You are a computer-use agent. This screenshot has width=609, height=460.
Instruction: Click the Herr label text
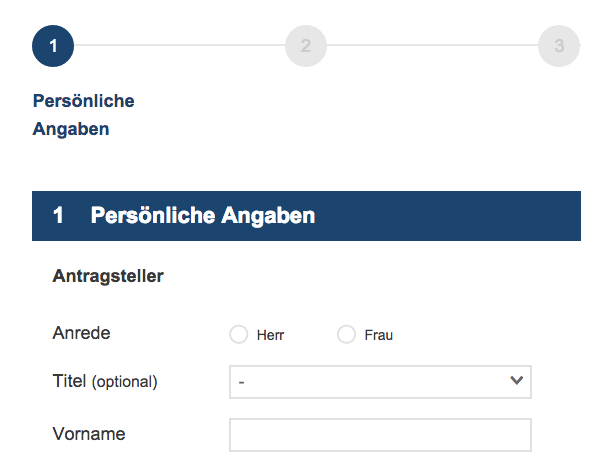point(270,335)
